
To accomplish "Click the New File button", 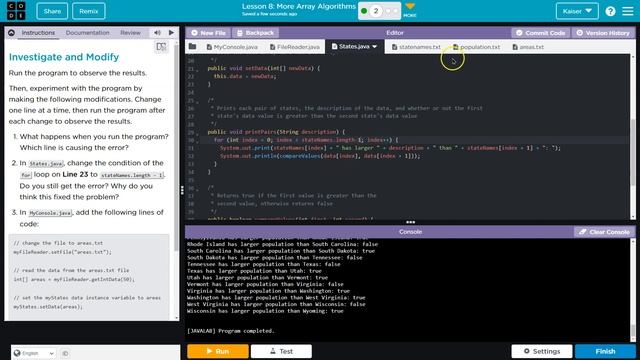I will coord(208,33).
